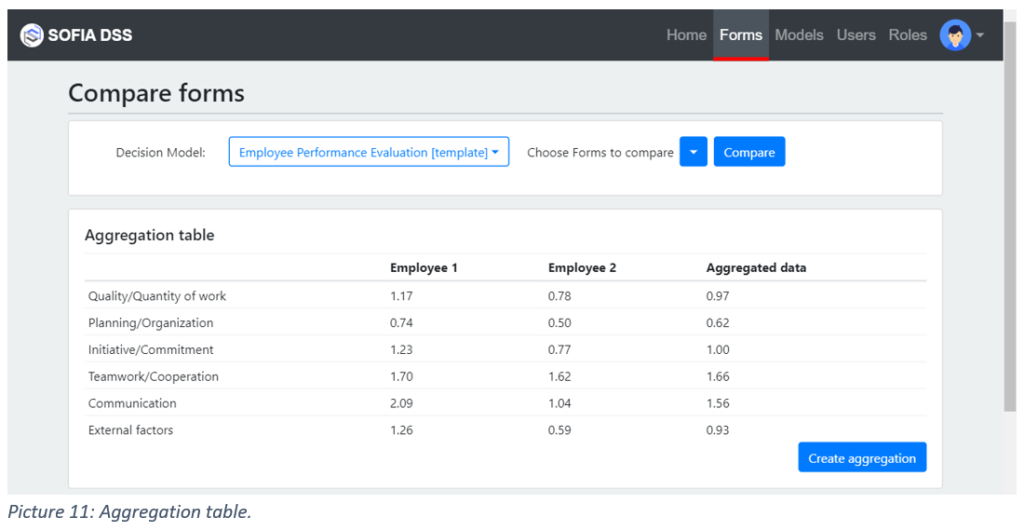Select the Employee 1 column header
The image size is (1024, 531).
(423, 268)
